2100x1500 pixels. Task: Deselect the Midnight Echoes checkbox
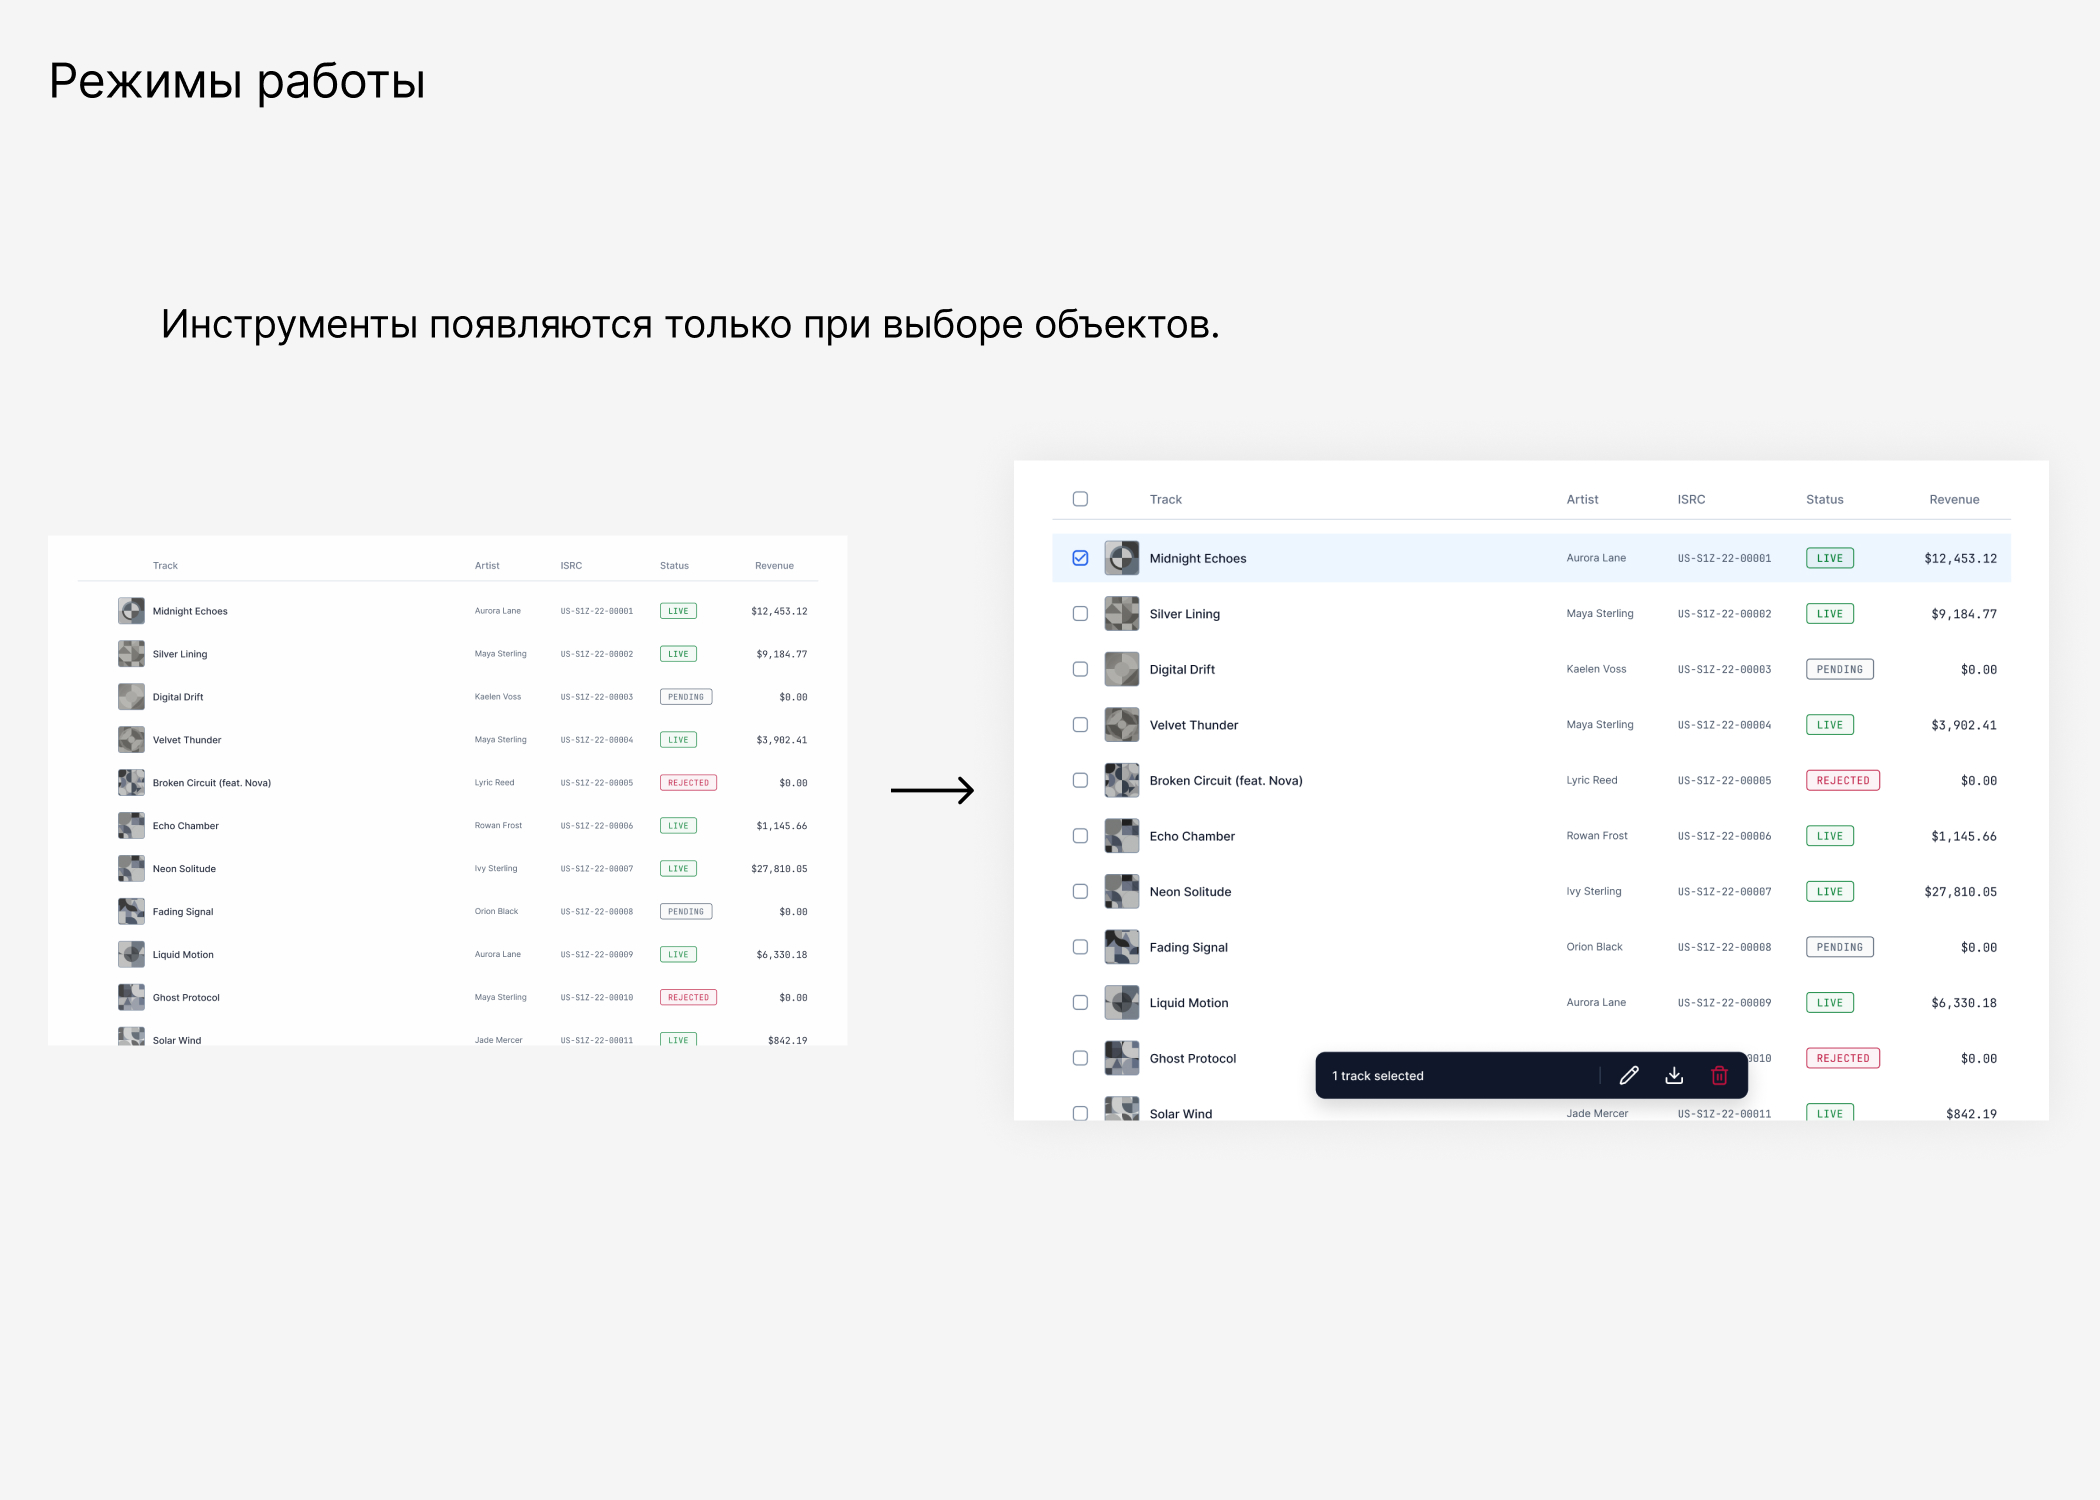(x=1079, y=557)
